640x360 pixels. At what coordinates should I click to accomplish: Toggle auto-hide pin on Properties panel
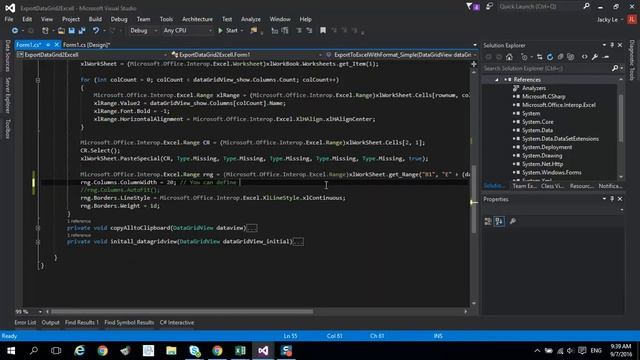612,199
